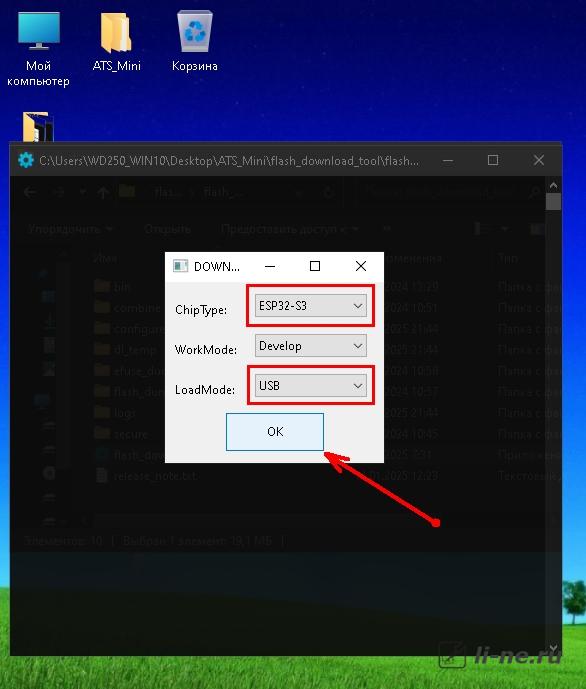Viewport: 586px width, 689px height.
Task: Maximize the flash_download_tool console window
Action: 493,160
